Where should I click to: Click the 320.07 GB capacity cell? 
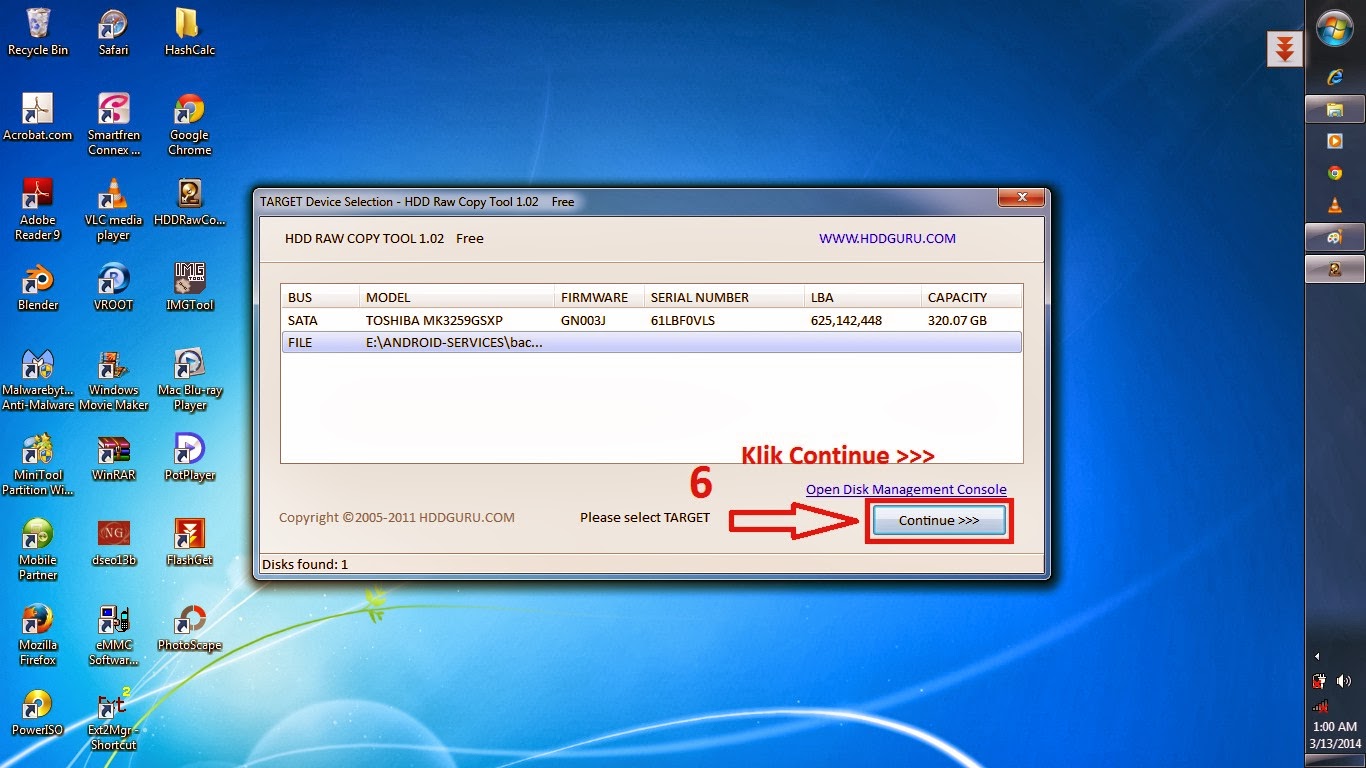[x=957, y=321]
